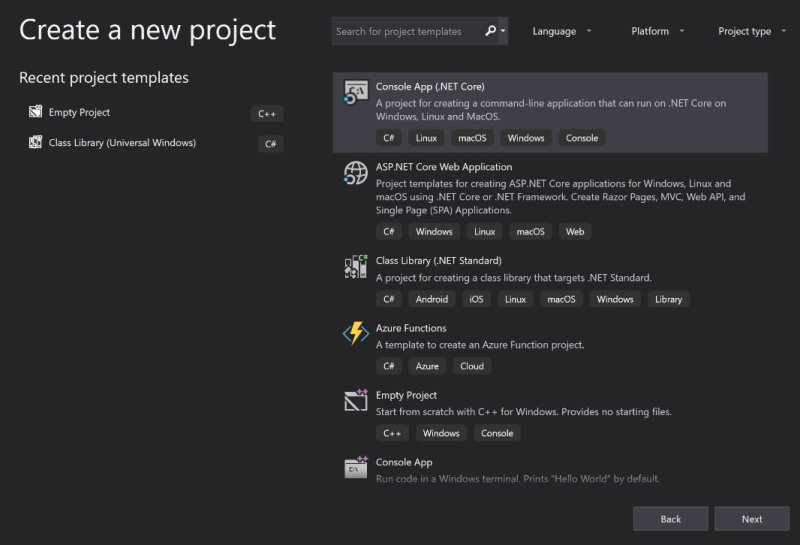Click the Back button
Viewport: 800px width, 545px height.
[x=670, y=519]
